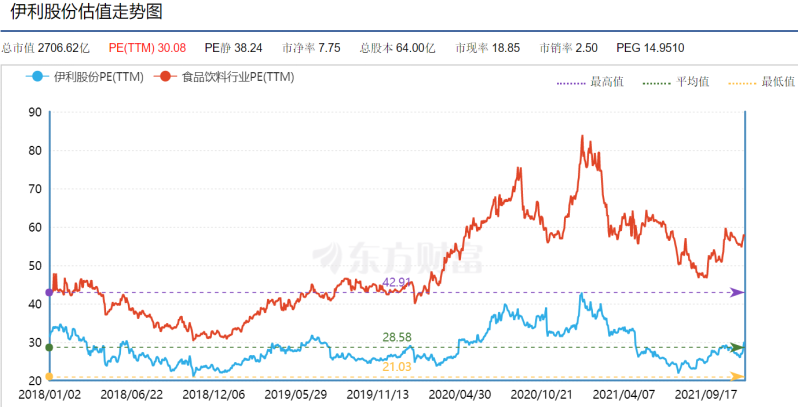Click the purple arrowhead at chart's right edge
The width and height of the screenshot is (798, 407).
pyautogui.click(x=738, y=292)
